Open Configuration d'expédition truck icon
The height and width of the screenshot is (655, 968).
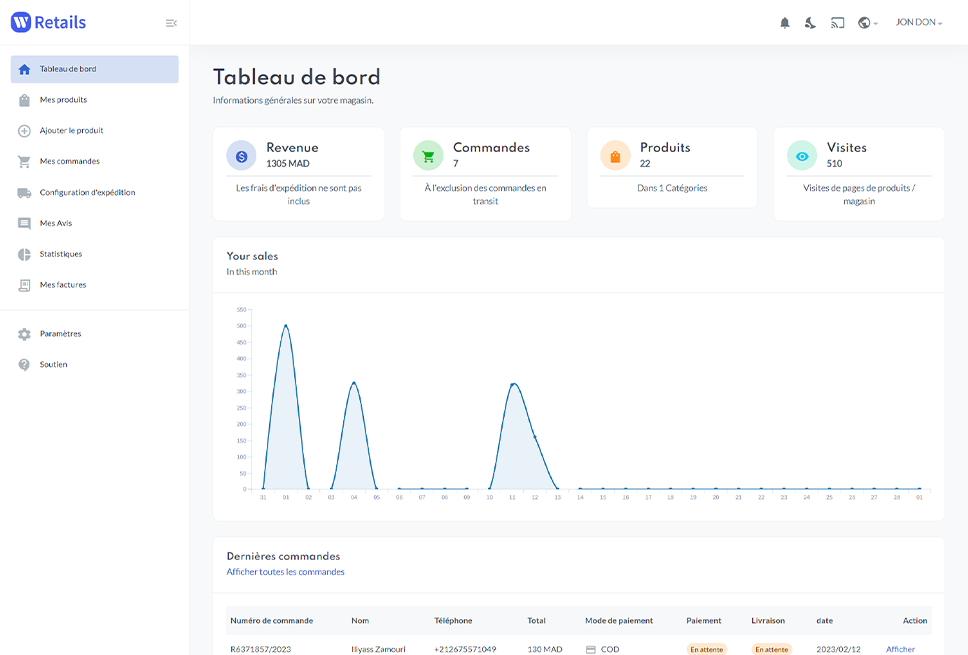pyautogui.click(x=24, y=193)
